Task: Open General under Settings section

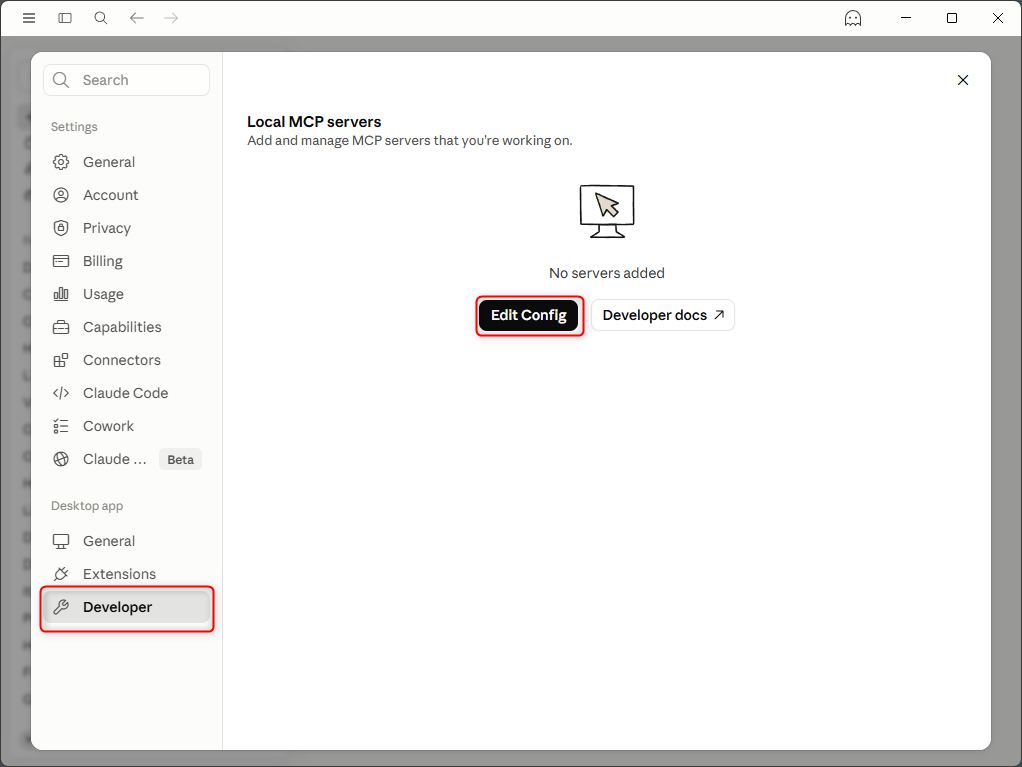Action: [x=126, y=162]
